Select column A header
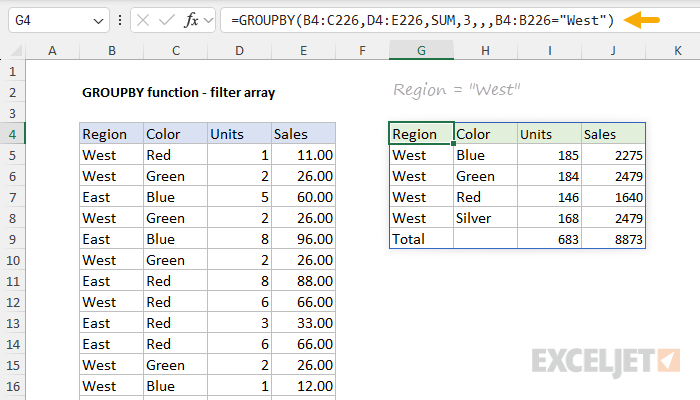Image resolution: width=700 pixels, height=400 pixels. click(x=52, y=51)
